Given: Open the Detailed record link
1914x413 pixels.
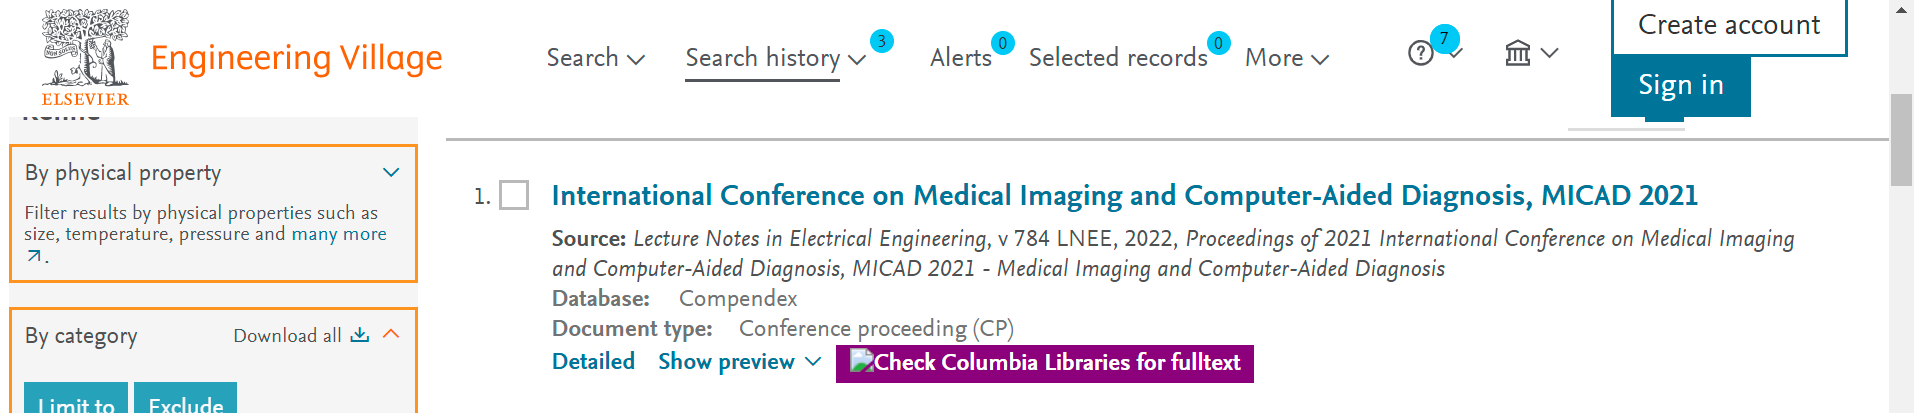Looking at the screenshot, I should point(593,362).
